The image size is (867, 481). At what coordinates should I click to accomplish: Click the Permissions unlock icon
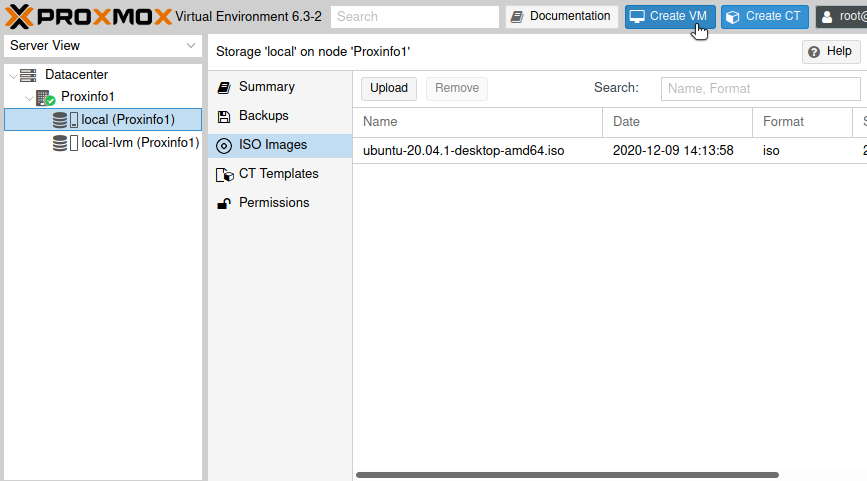pyautogui.click(x=224, y=204)
